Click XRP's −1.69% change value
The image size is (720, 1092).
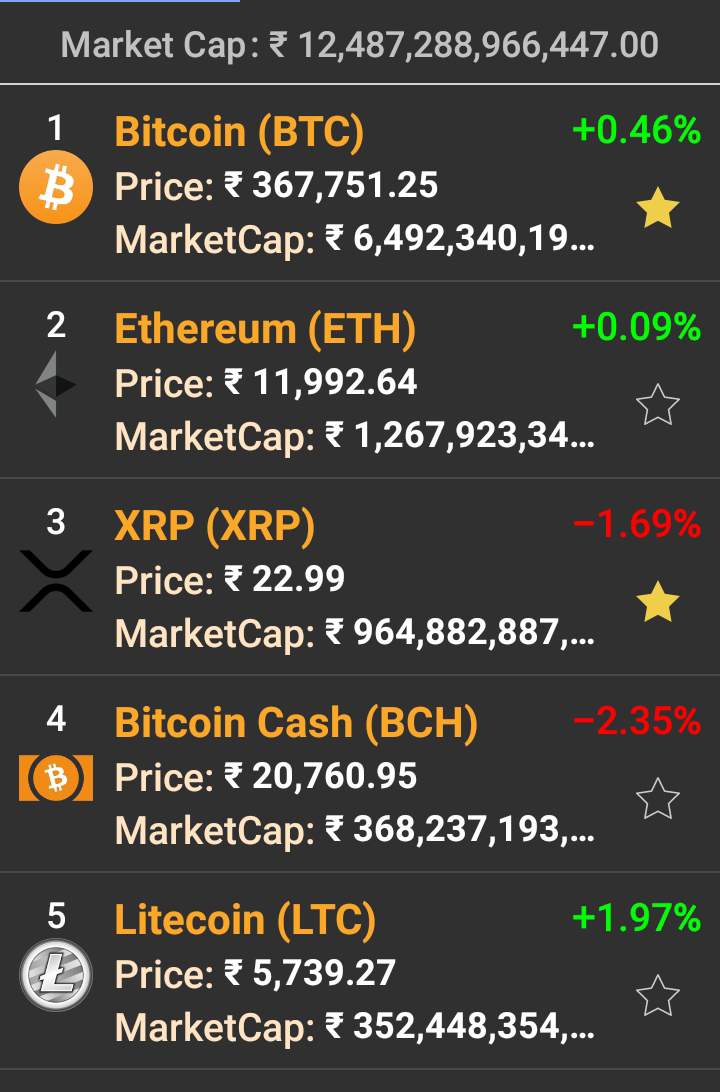click(636, 524)
